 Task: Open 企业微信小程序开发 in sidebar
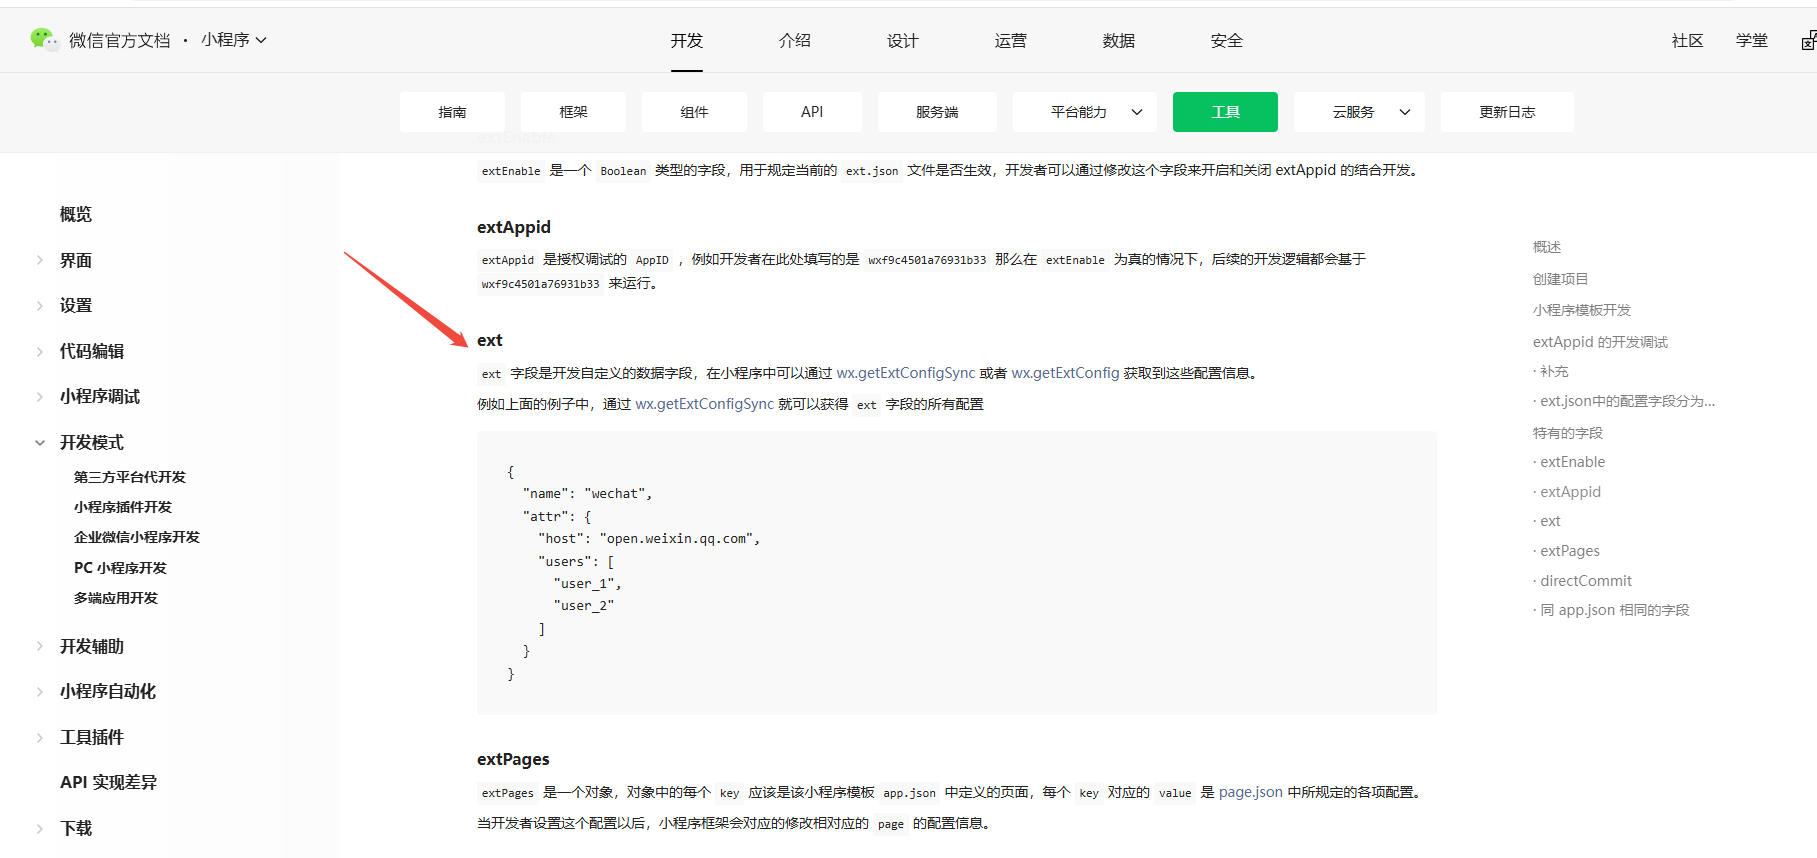[137, 537]
